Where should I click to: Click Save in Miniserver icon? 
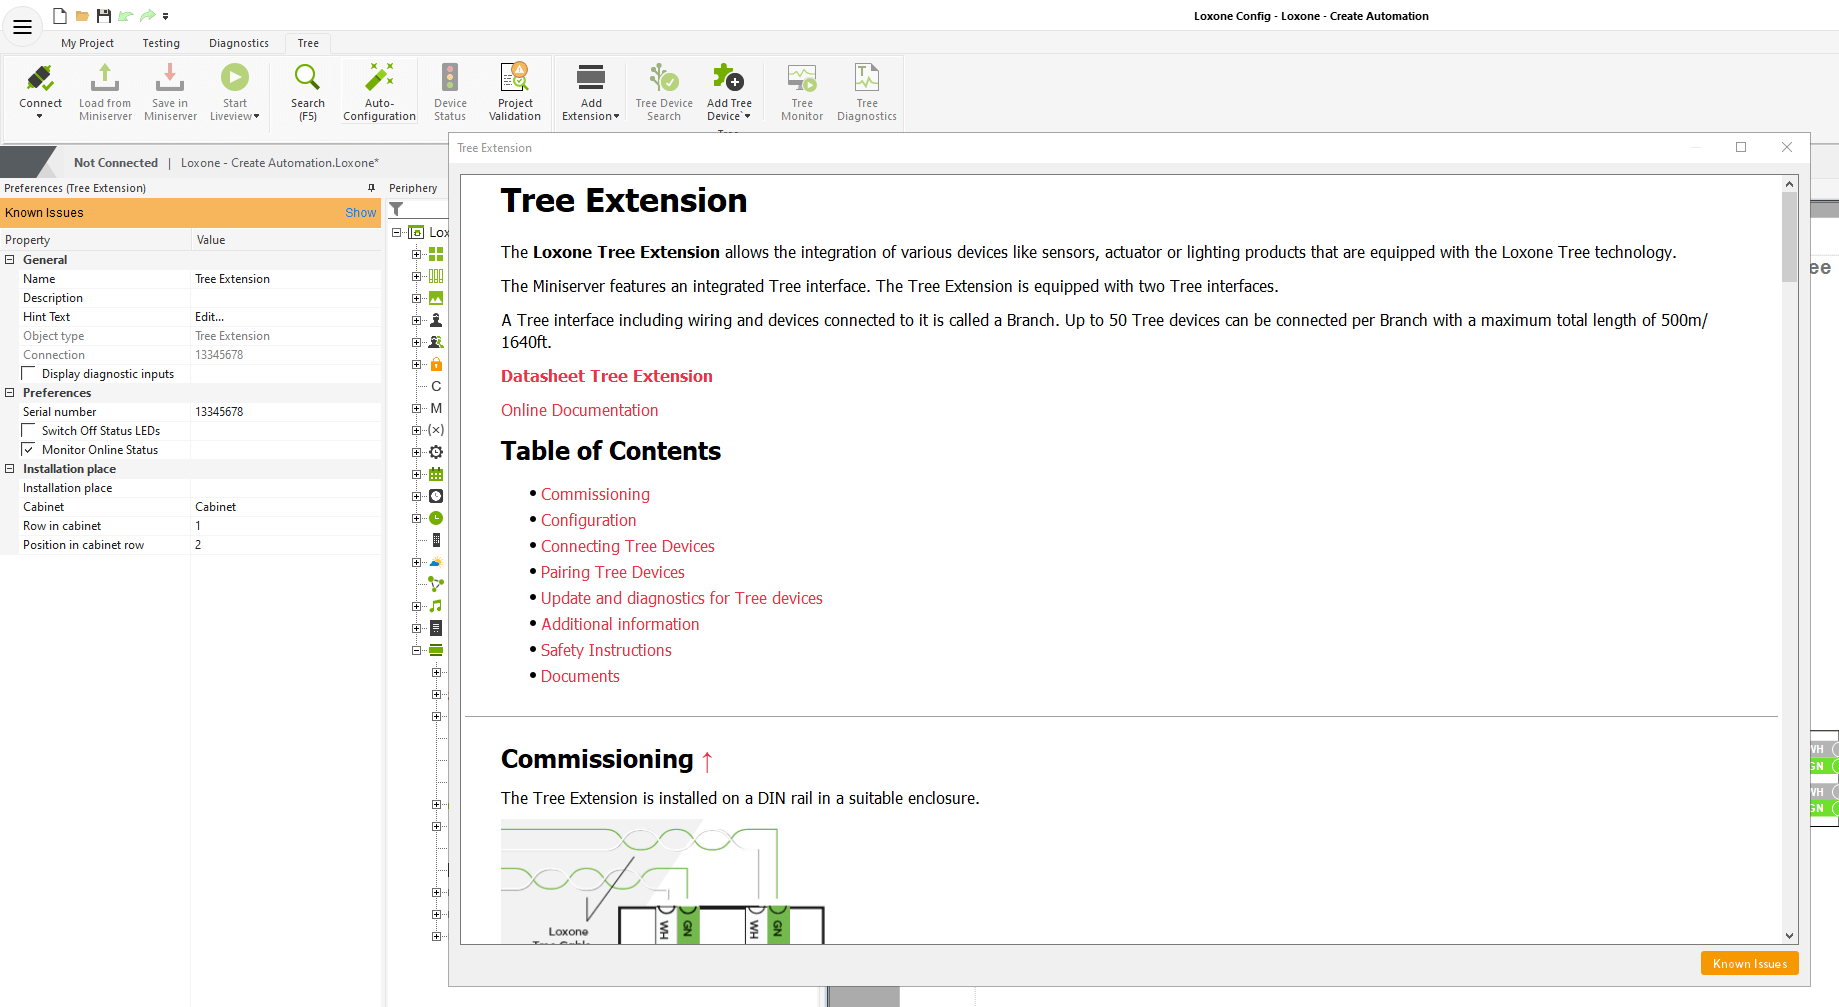tap(170, 80)
